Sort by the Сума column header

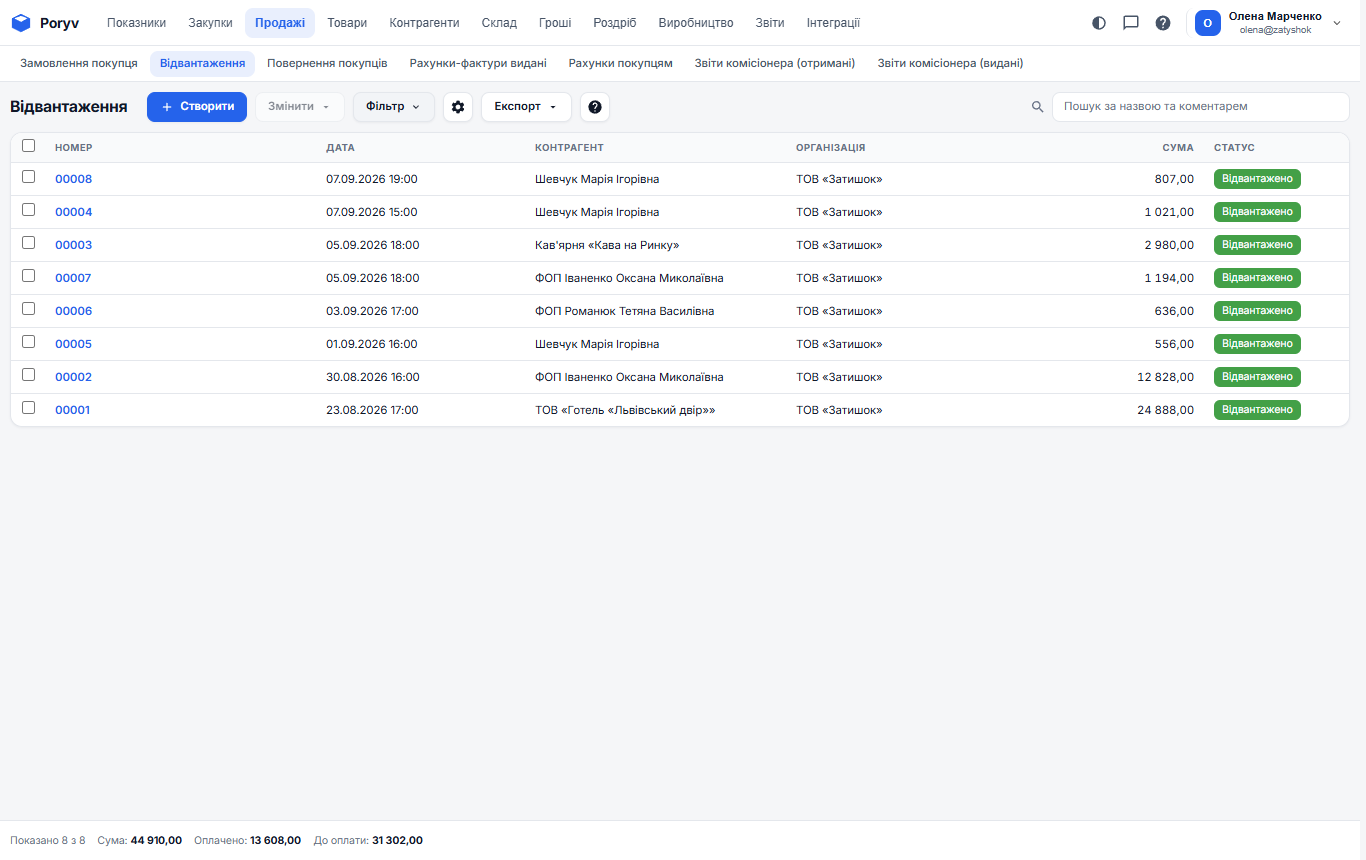(1178, 148)
